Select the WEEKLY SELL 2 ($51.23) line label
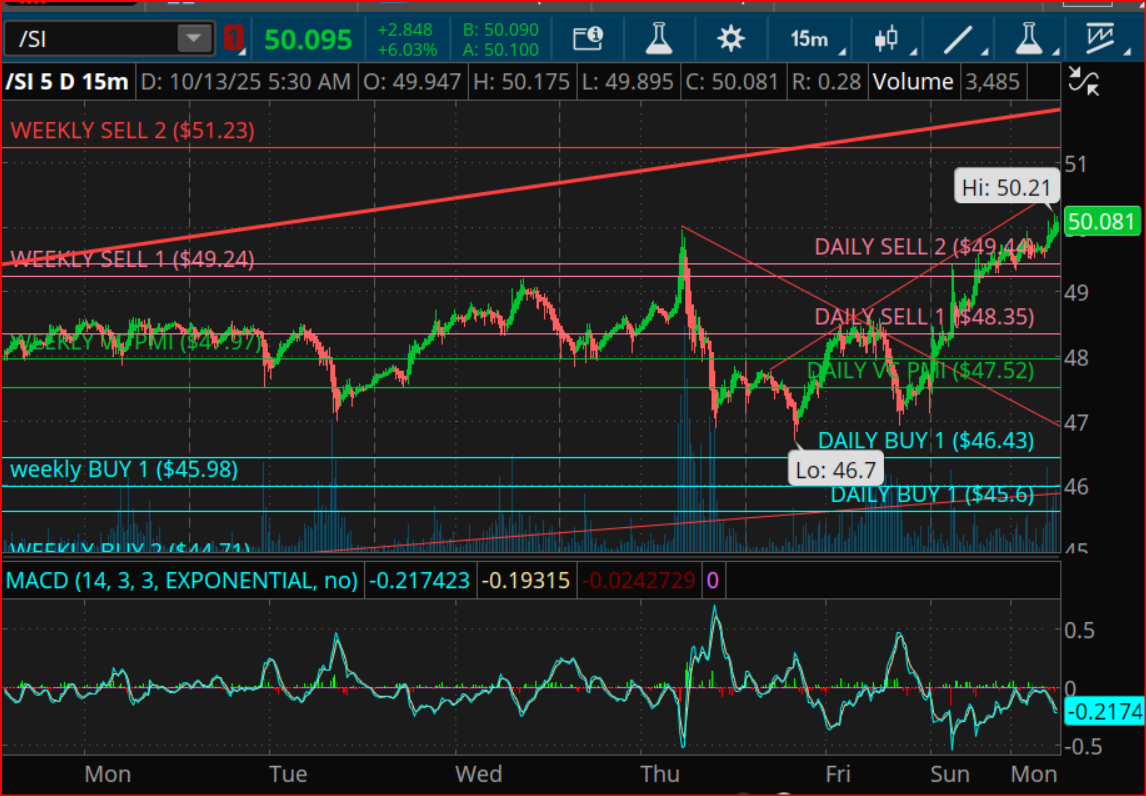The width and height of the screenshot is (1146, 796). pos(133,130)
